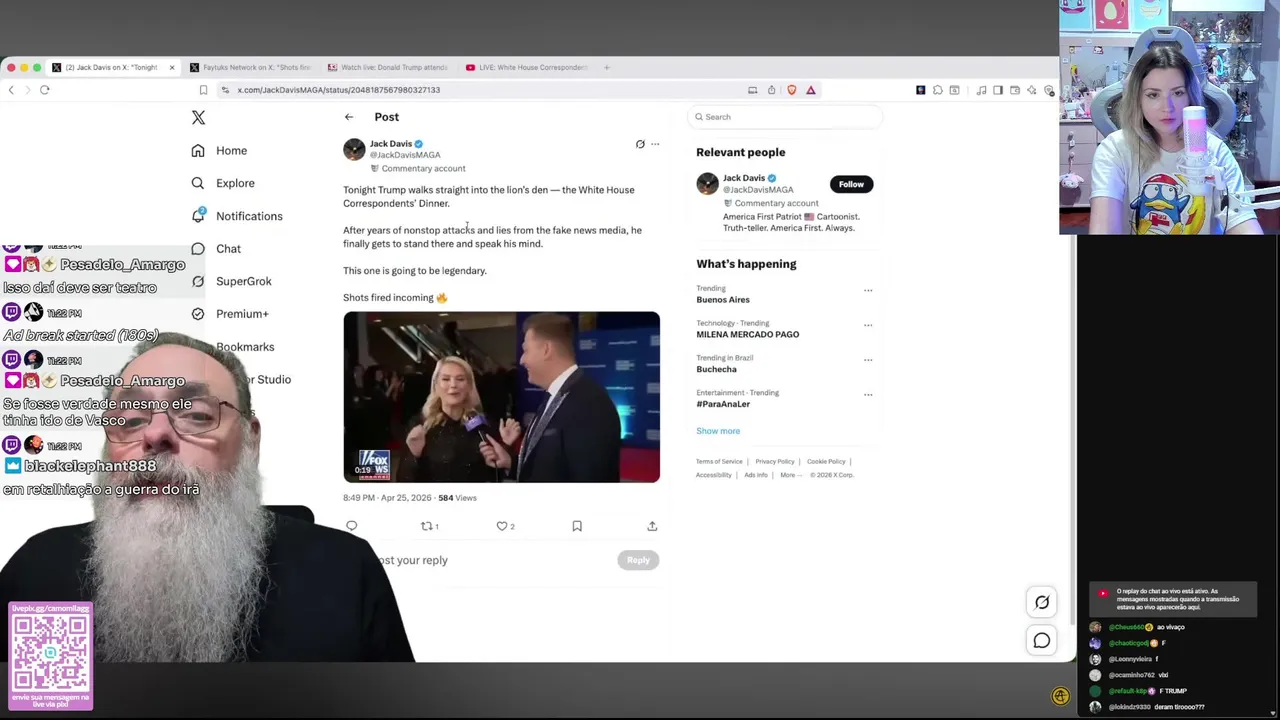Image resolution: width=1280 pixels, height=720 pixels.
Task: Open a new browser tab
Action: 607,67
